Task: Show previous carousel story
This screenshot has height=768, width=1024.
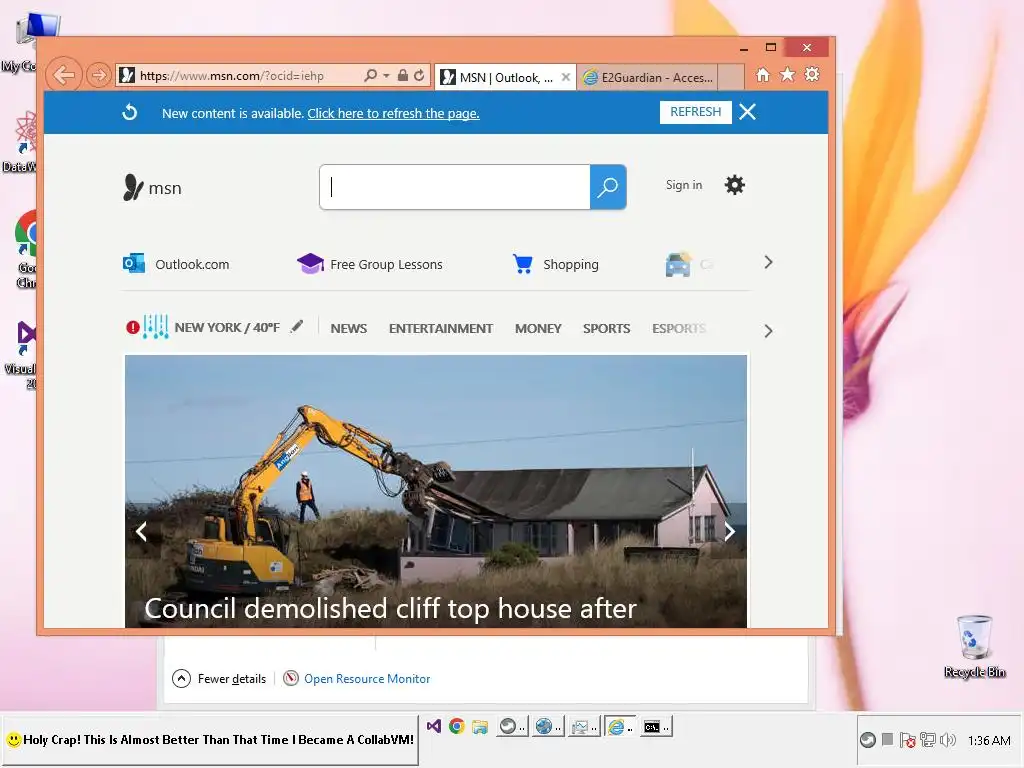Action: 141,532
